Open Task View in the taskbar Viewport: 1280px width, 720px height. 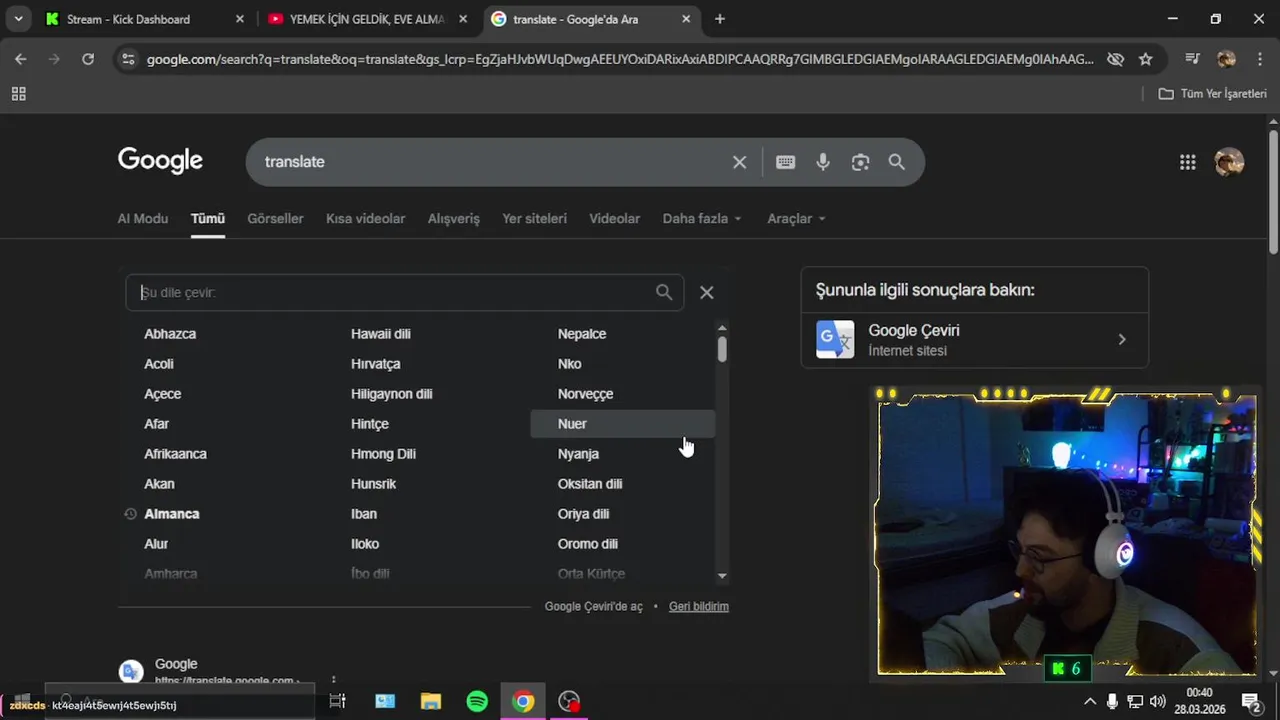pos(338,701)
